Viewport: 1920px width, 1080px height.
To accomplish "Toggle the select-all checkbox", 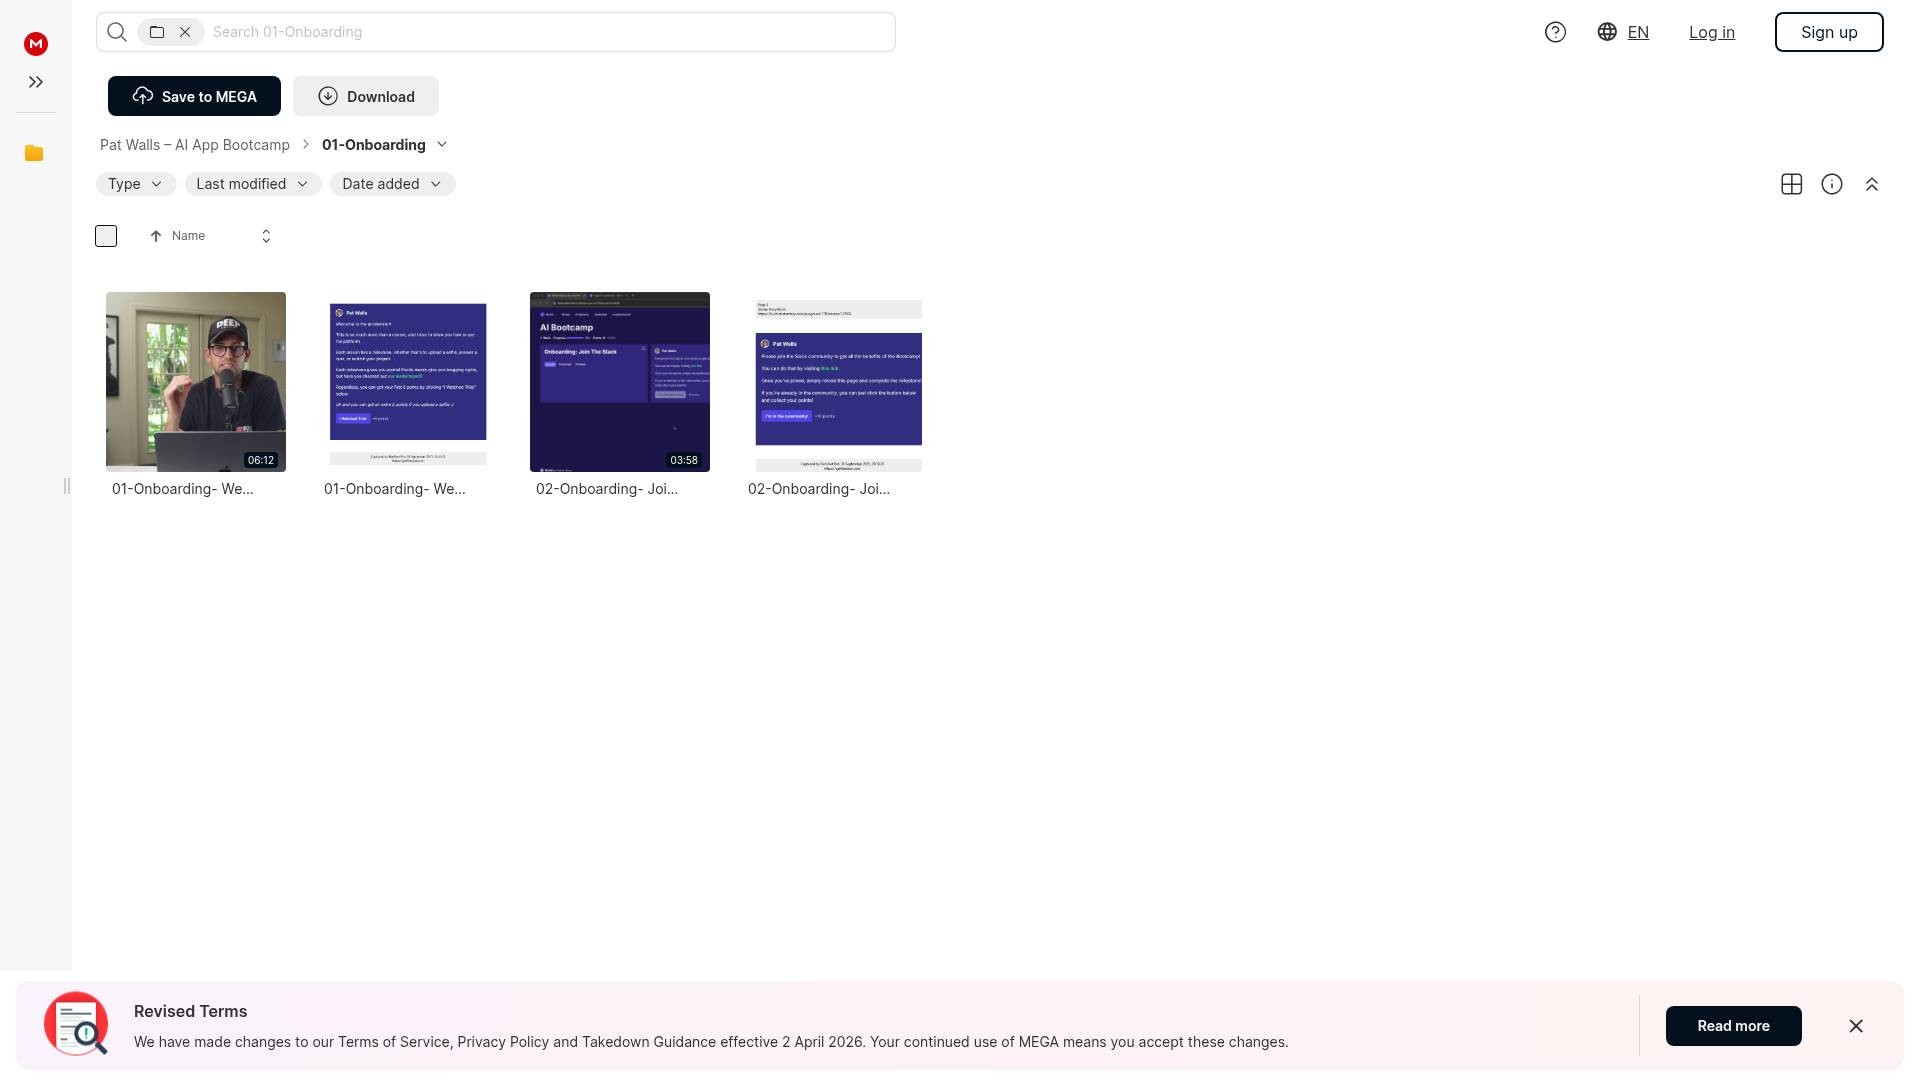I will pyautogui.click(x=106, y=236).
